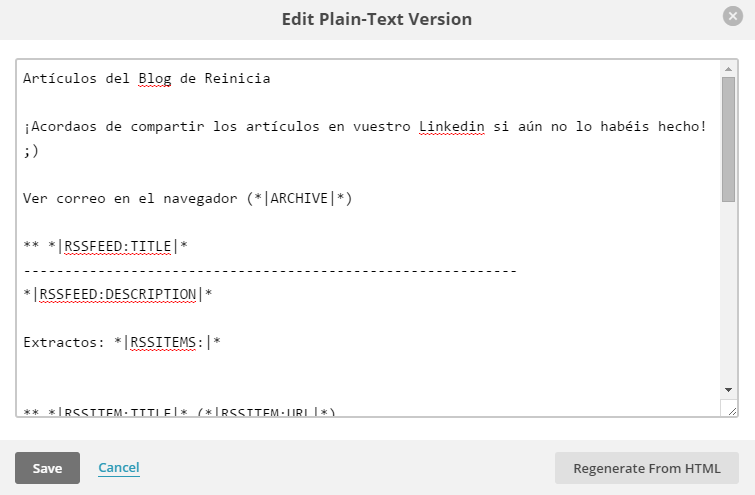
Task: Place cursor on the underlined word Linkedin
Action: 451,126
